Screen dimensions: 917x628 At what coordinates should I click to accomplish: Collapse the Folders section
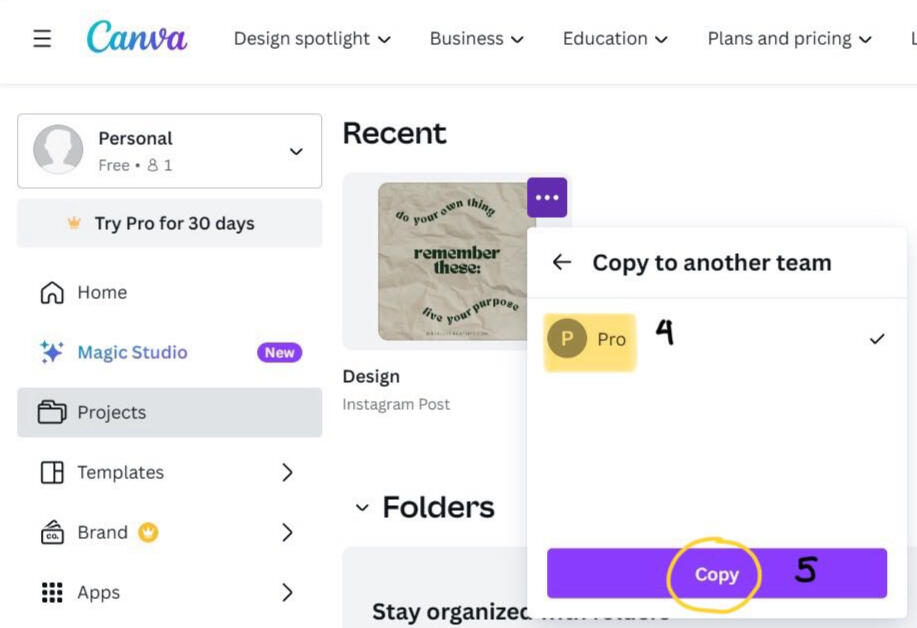pos(362,508)
